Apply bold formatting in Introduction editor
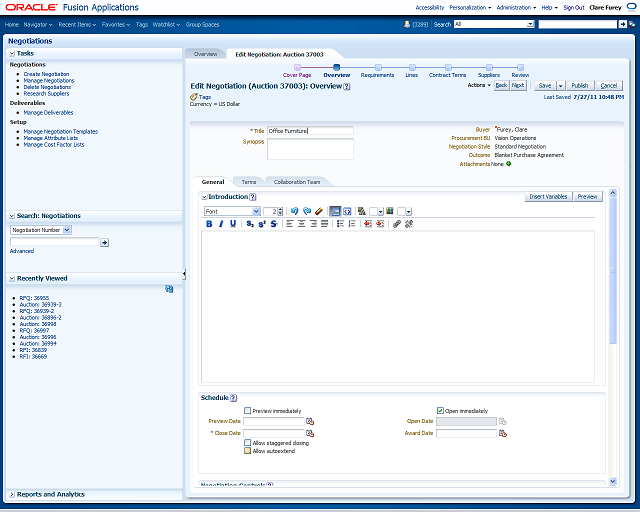 click(x=209, y=224)
